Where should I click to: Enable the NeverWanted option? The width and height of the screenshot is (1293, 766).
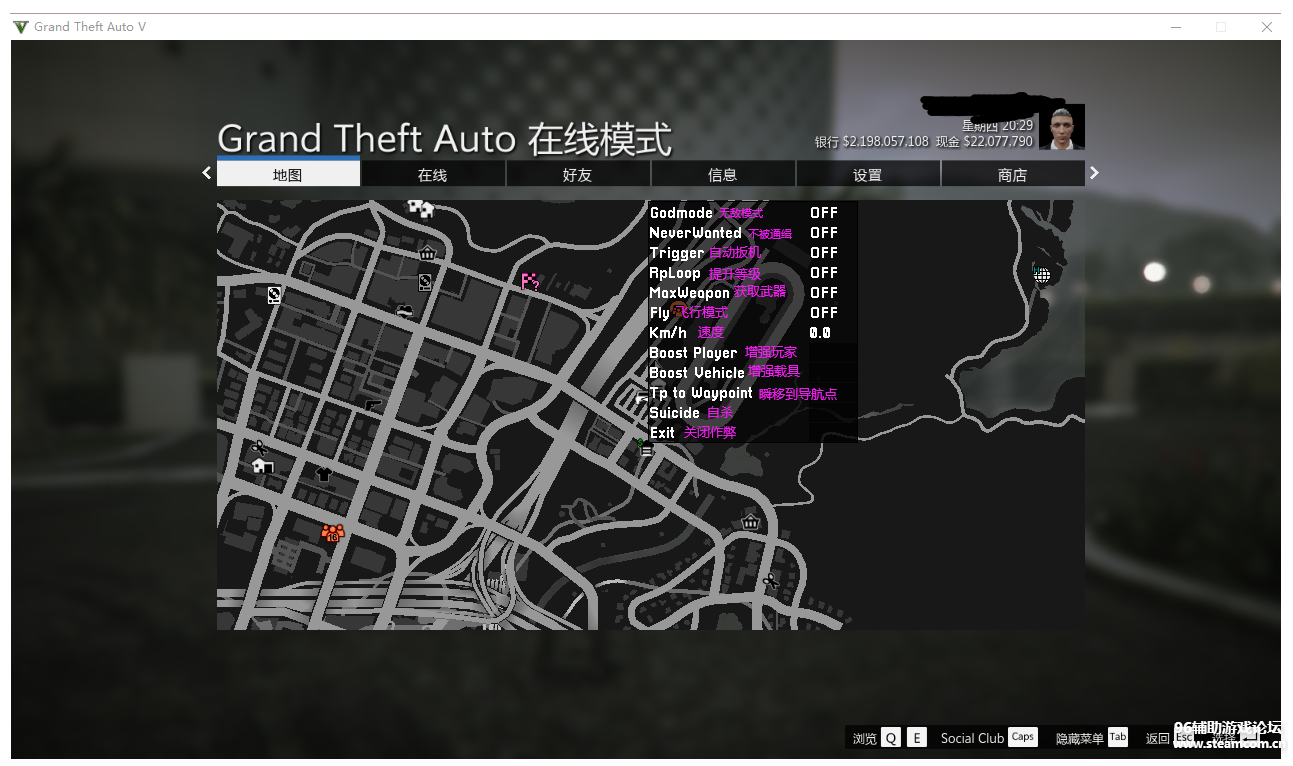pos(824,233)
